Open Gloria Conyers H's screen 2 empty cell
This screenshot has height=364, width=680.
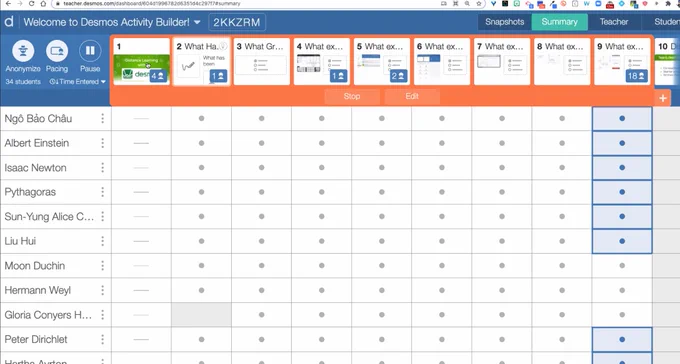(202, 315)
